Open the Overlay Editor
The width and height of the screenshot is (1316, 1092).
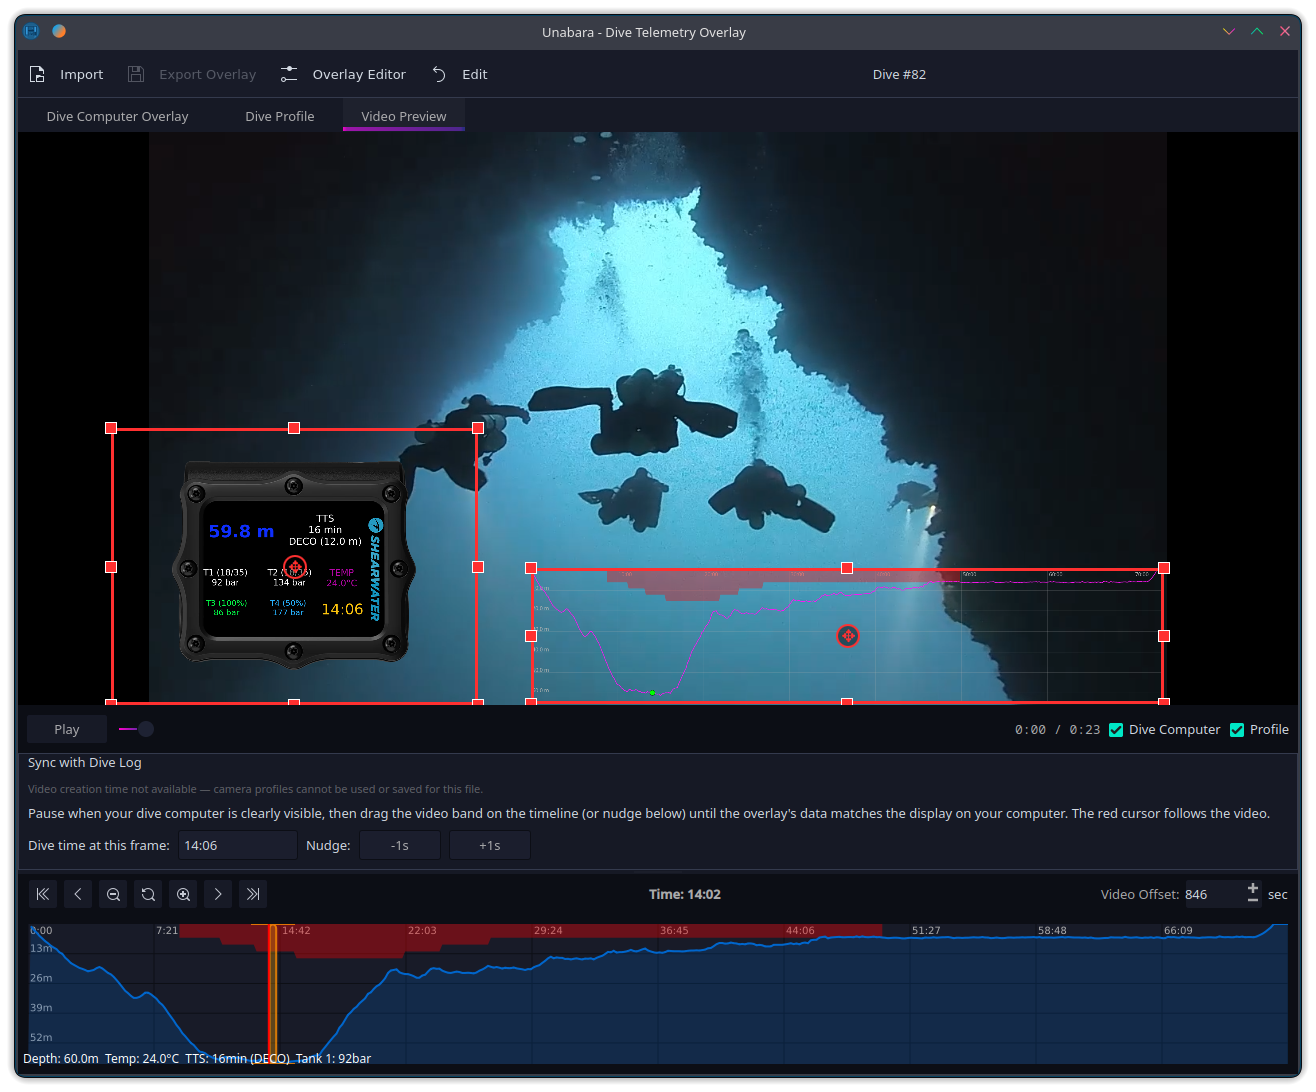[x=344, y=74]
